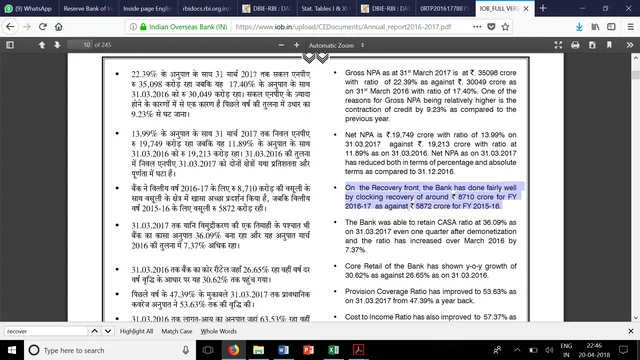Screen dimensions: 640x360
Task: Switch to Reserve Bank of India tab
Action: point(88,9)
